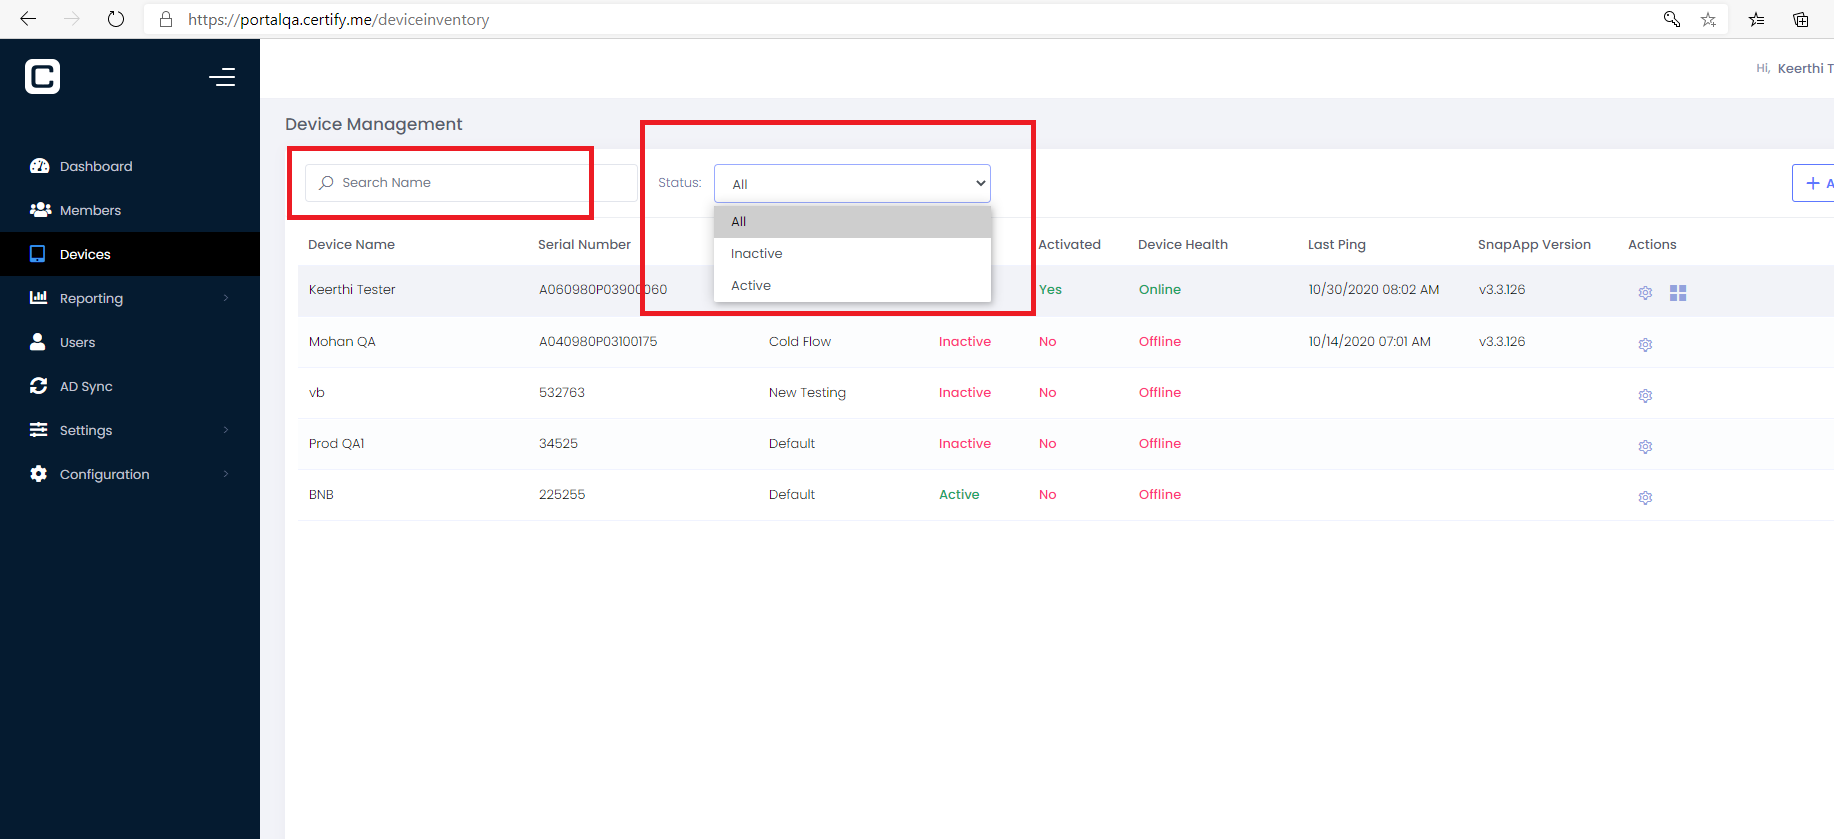Image resolution: width=1834 pixels, height=839 pixels.
Task: Expand the Settings submenu chevron
Action: click(x=226, y=430)
